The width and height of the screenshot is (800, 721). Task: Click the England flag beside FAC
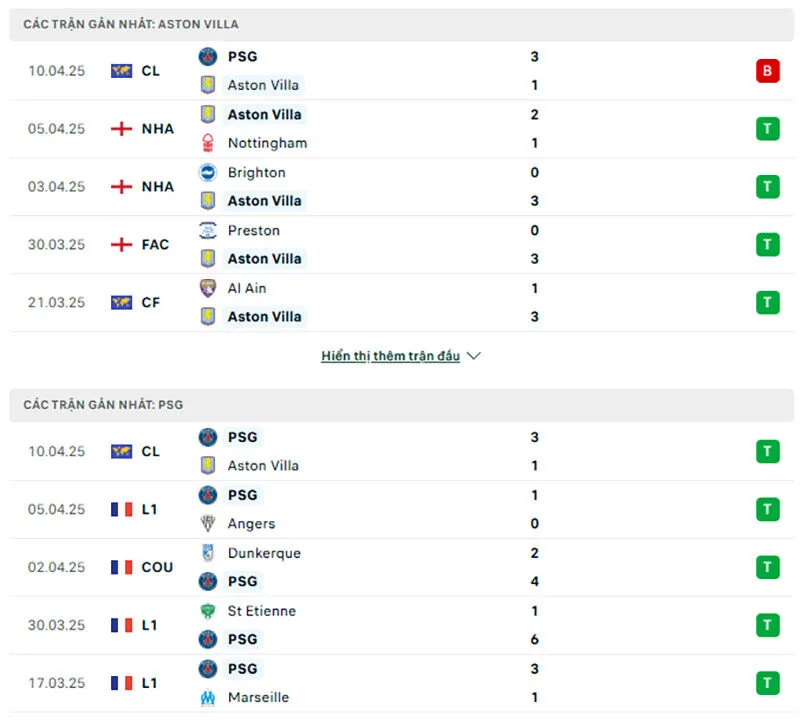[121, 244]
